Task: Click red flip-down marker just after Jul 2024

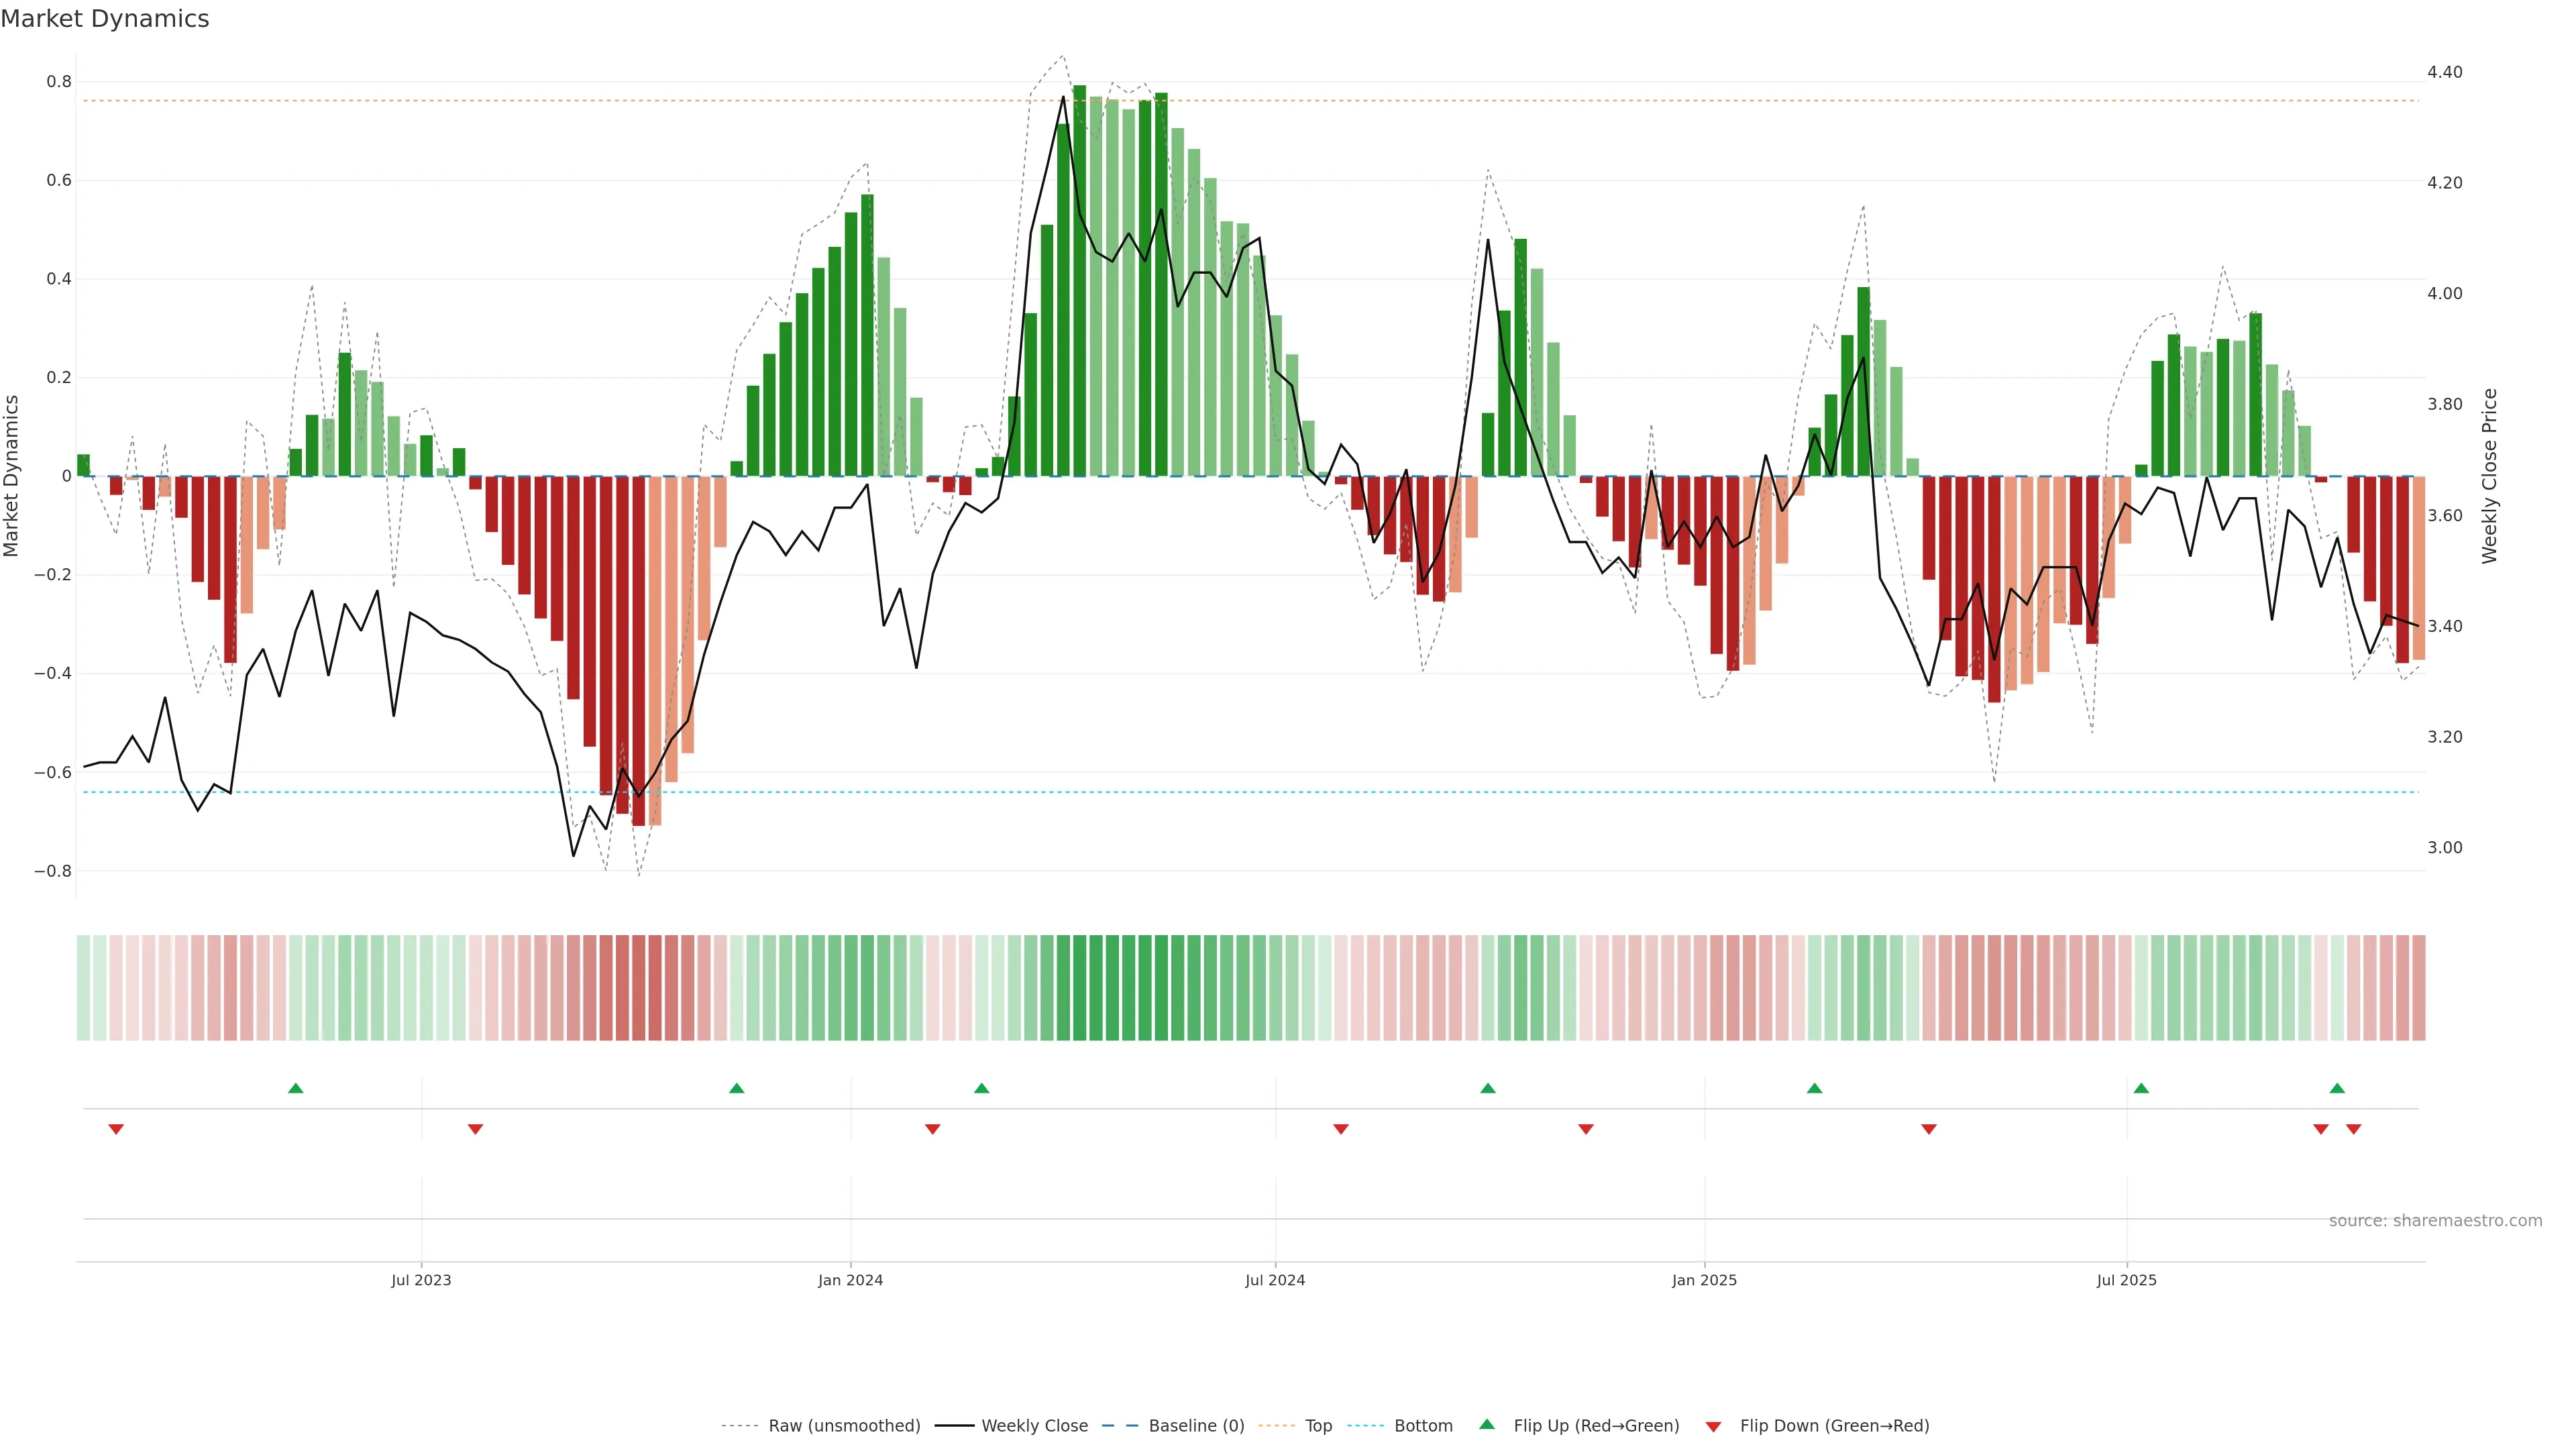Action: (x=1341, y=1129)
